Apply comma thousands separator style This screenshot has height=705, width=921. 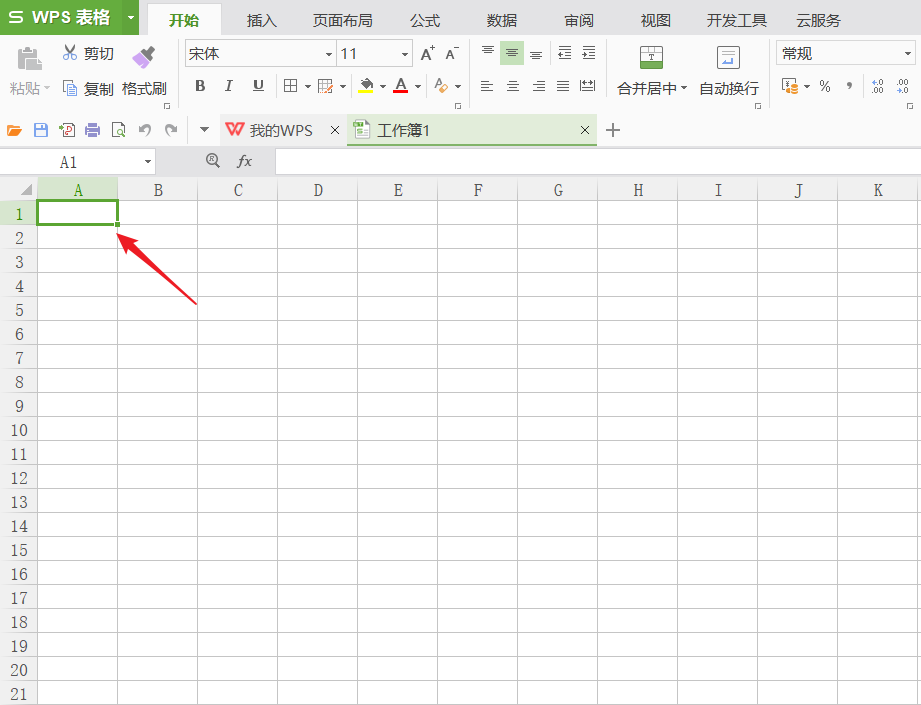pos(849,86)
